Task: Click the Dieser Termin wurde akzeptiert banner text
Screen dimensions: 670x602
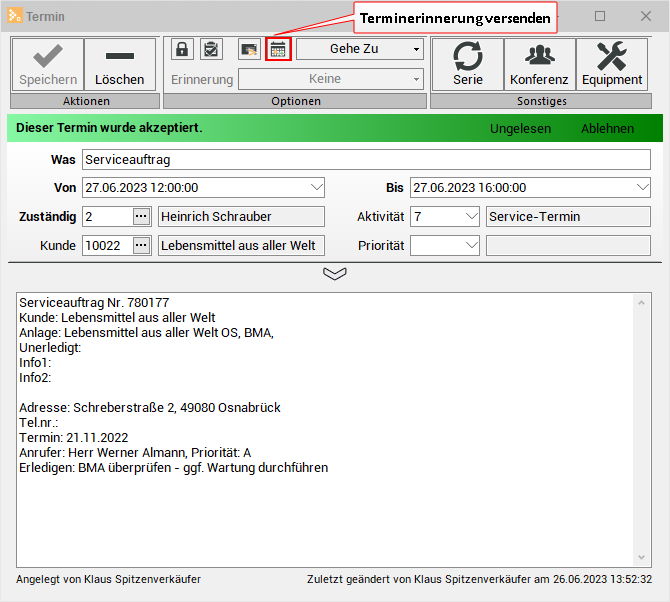Action: pos(109,128)
